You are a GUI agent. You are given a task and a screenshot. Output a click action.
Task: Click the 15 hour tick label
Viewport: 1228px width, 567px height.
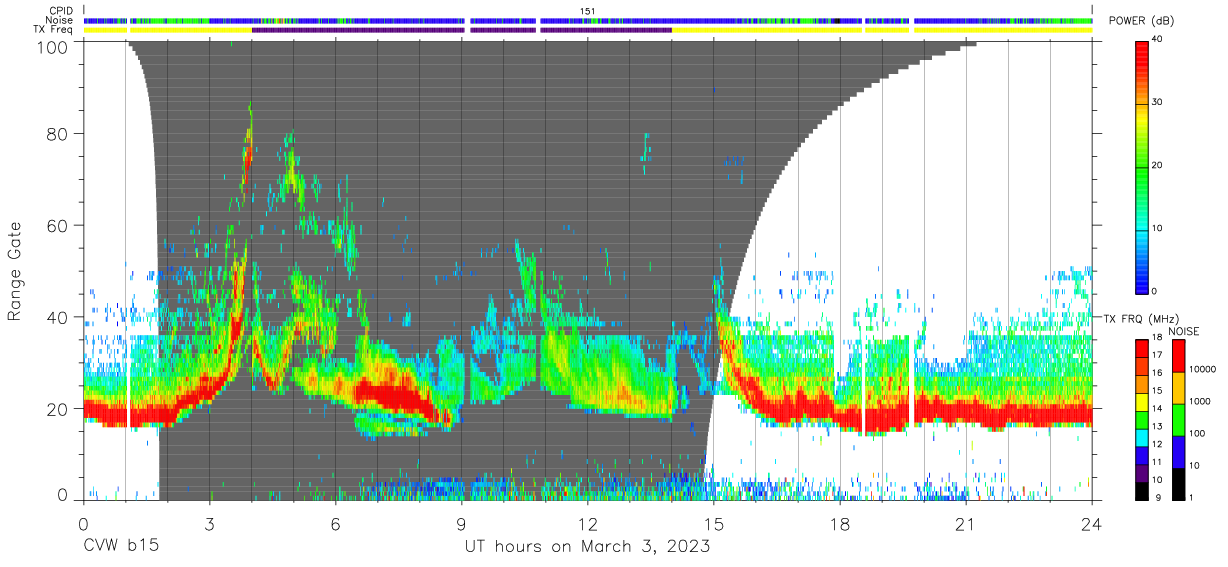(714, 524)
